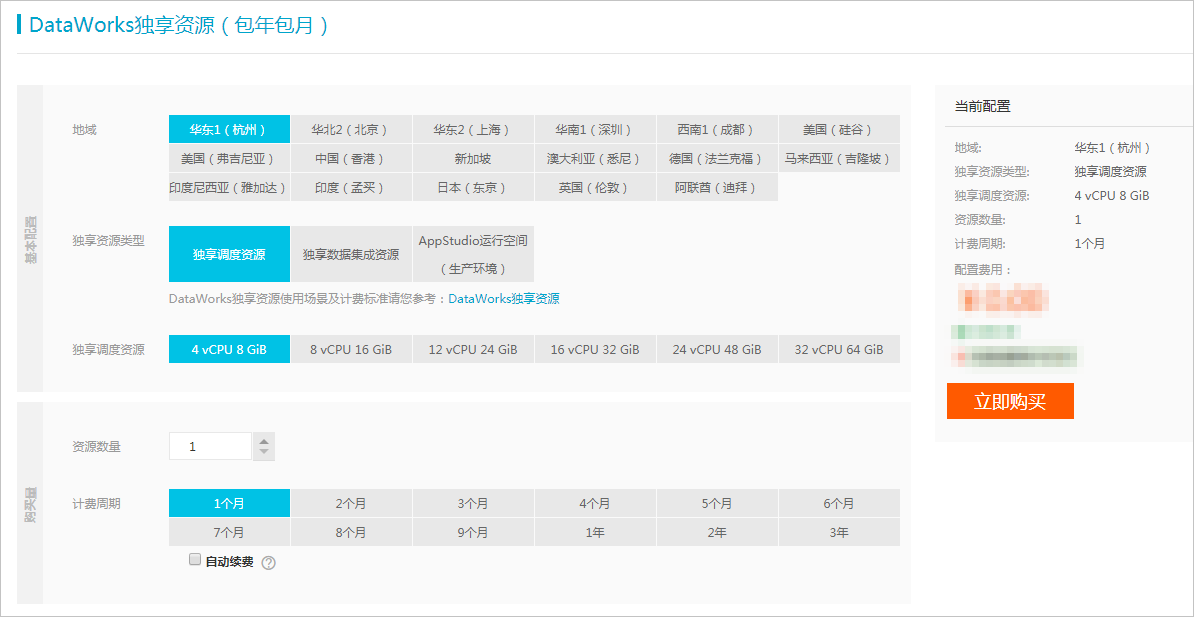Pick the 12 vCPU 24 GiB spec
1194x617 pixels.
(473, 350)
